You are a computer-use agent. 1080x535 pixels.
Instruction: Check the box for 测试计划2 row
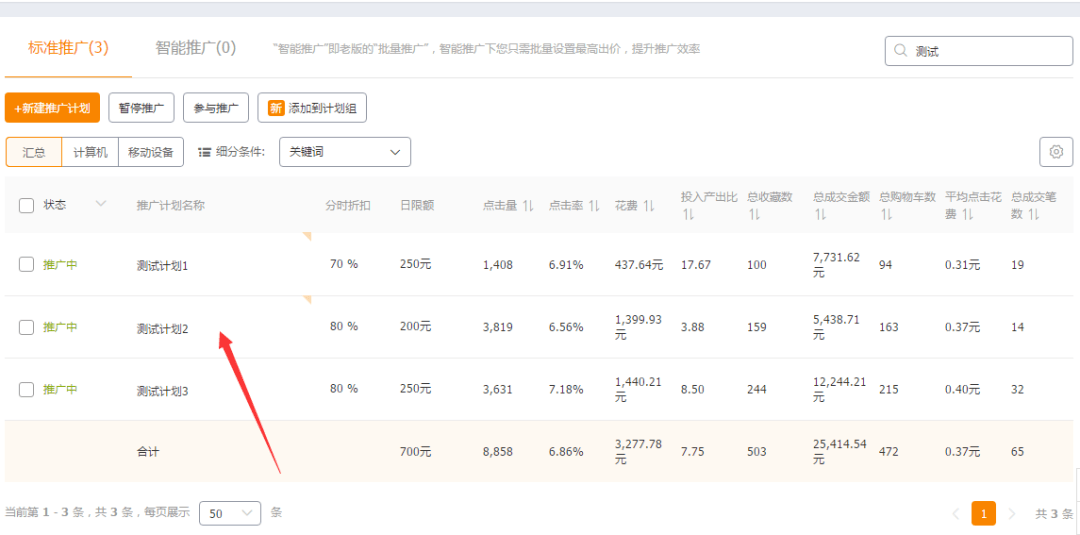(27, 327)
